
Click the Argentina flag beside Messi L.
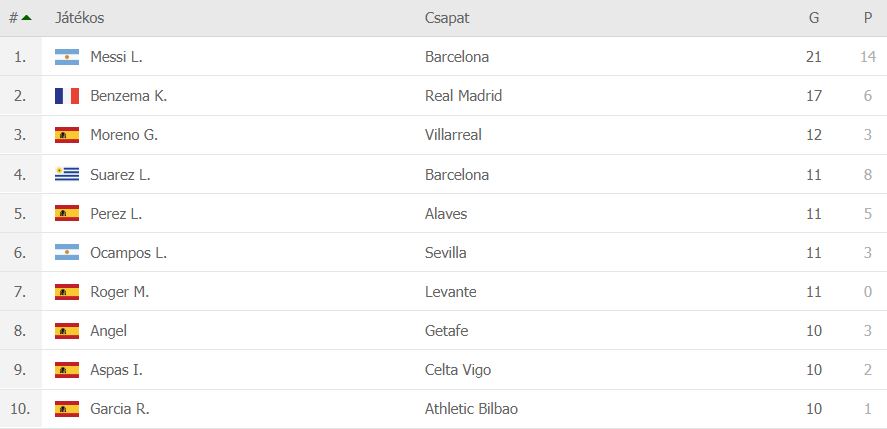click(67, 57)
